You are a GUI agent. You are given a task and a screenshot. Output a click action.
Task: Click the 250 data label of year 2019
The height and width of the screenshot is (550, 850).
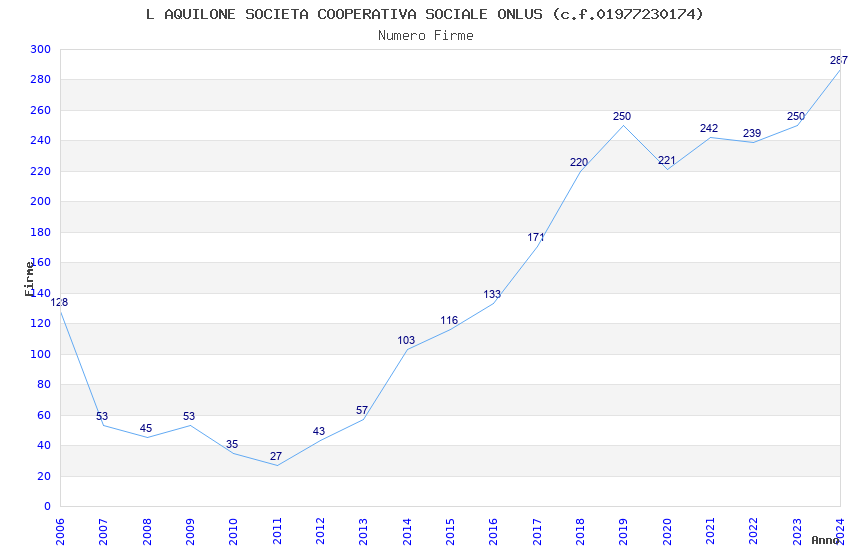pos(622,116)
